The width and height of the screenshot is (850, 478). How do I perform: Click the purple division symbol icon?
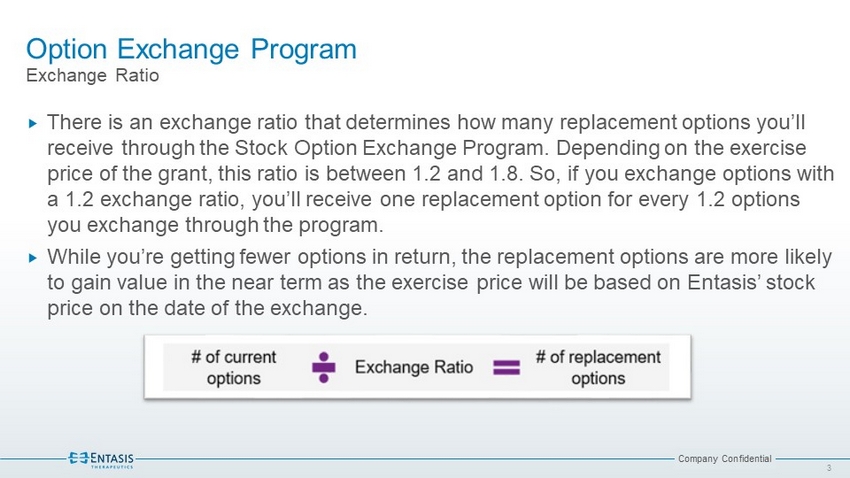(324, 367)
